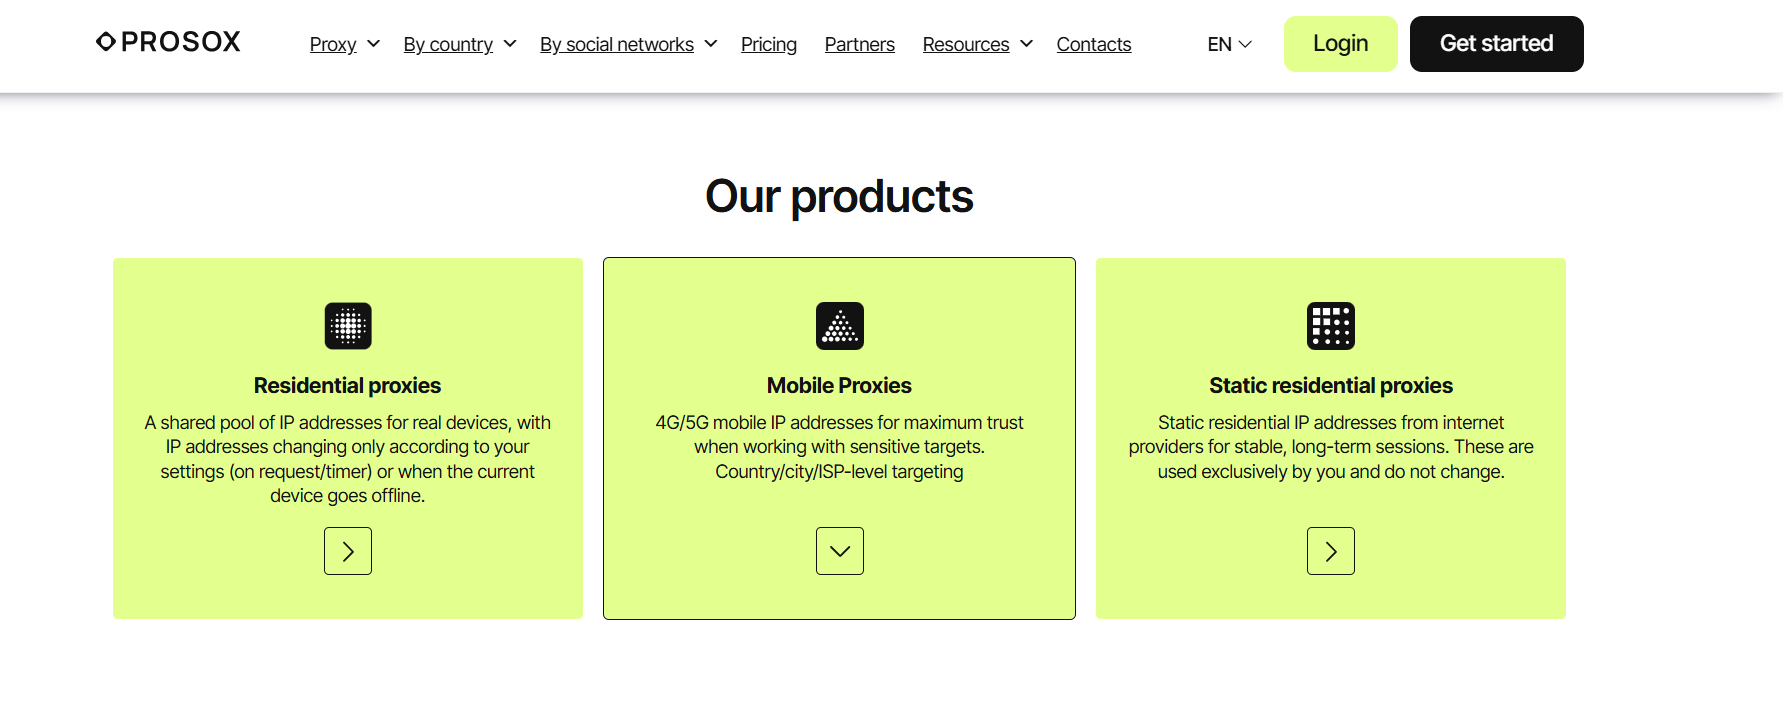The width and height of the screenshot is (1783, 707).
Task: Open the Proxy dropdown menu
Action: (x=344, y=45)
